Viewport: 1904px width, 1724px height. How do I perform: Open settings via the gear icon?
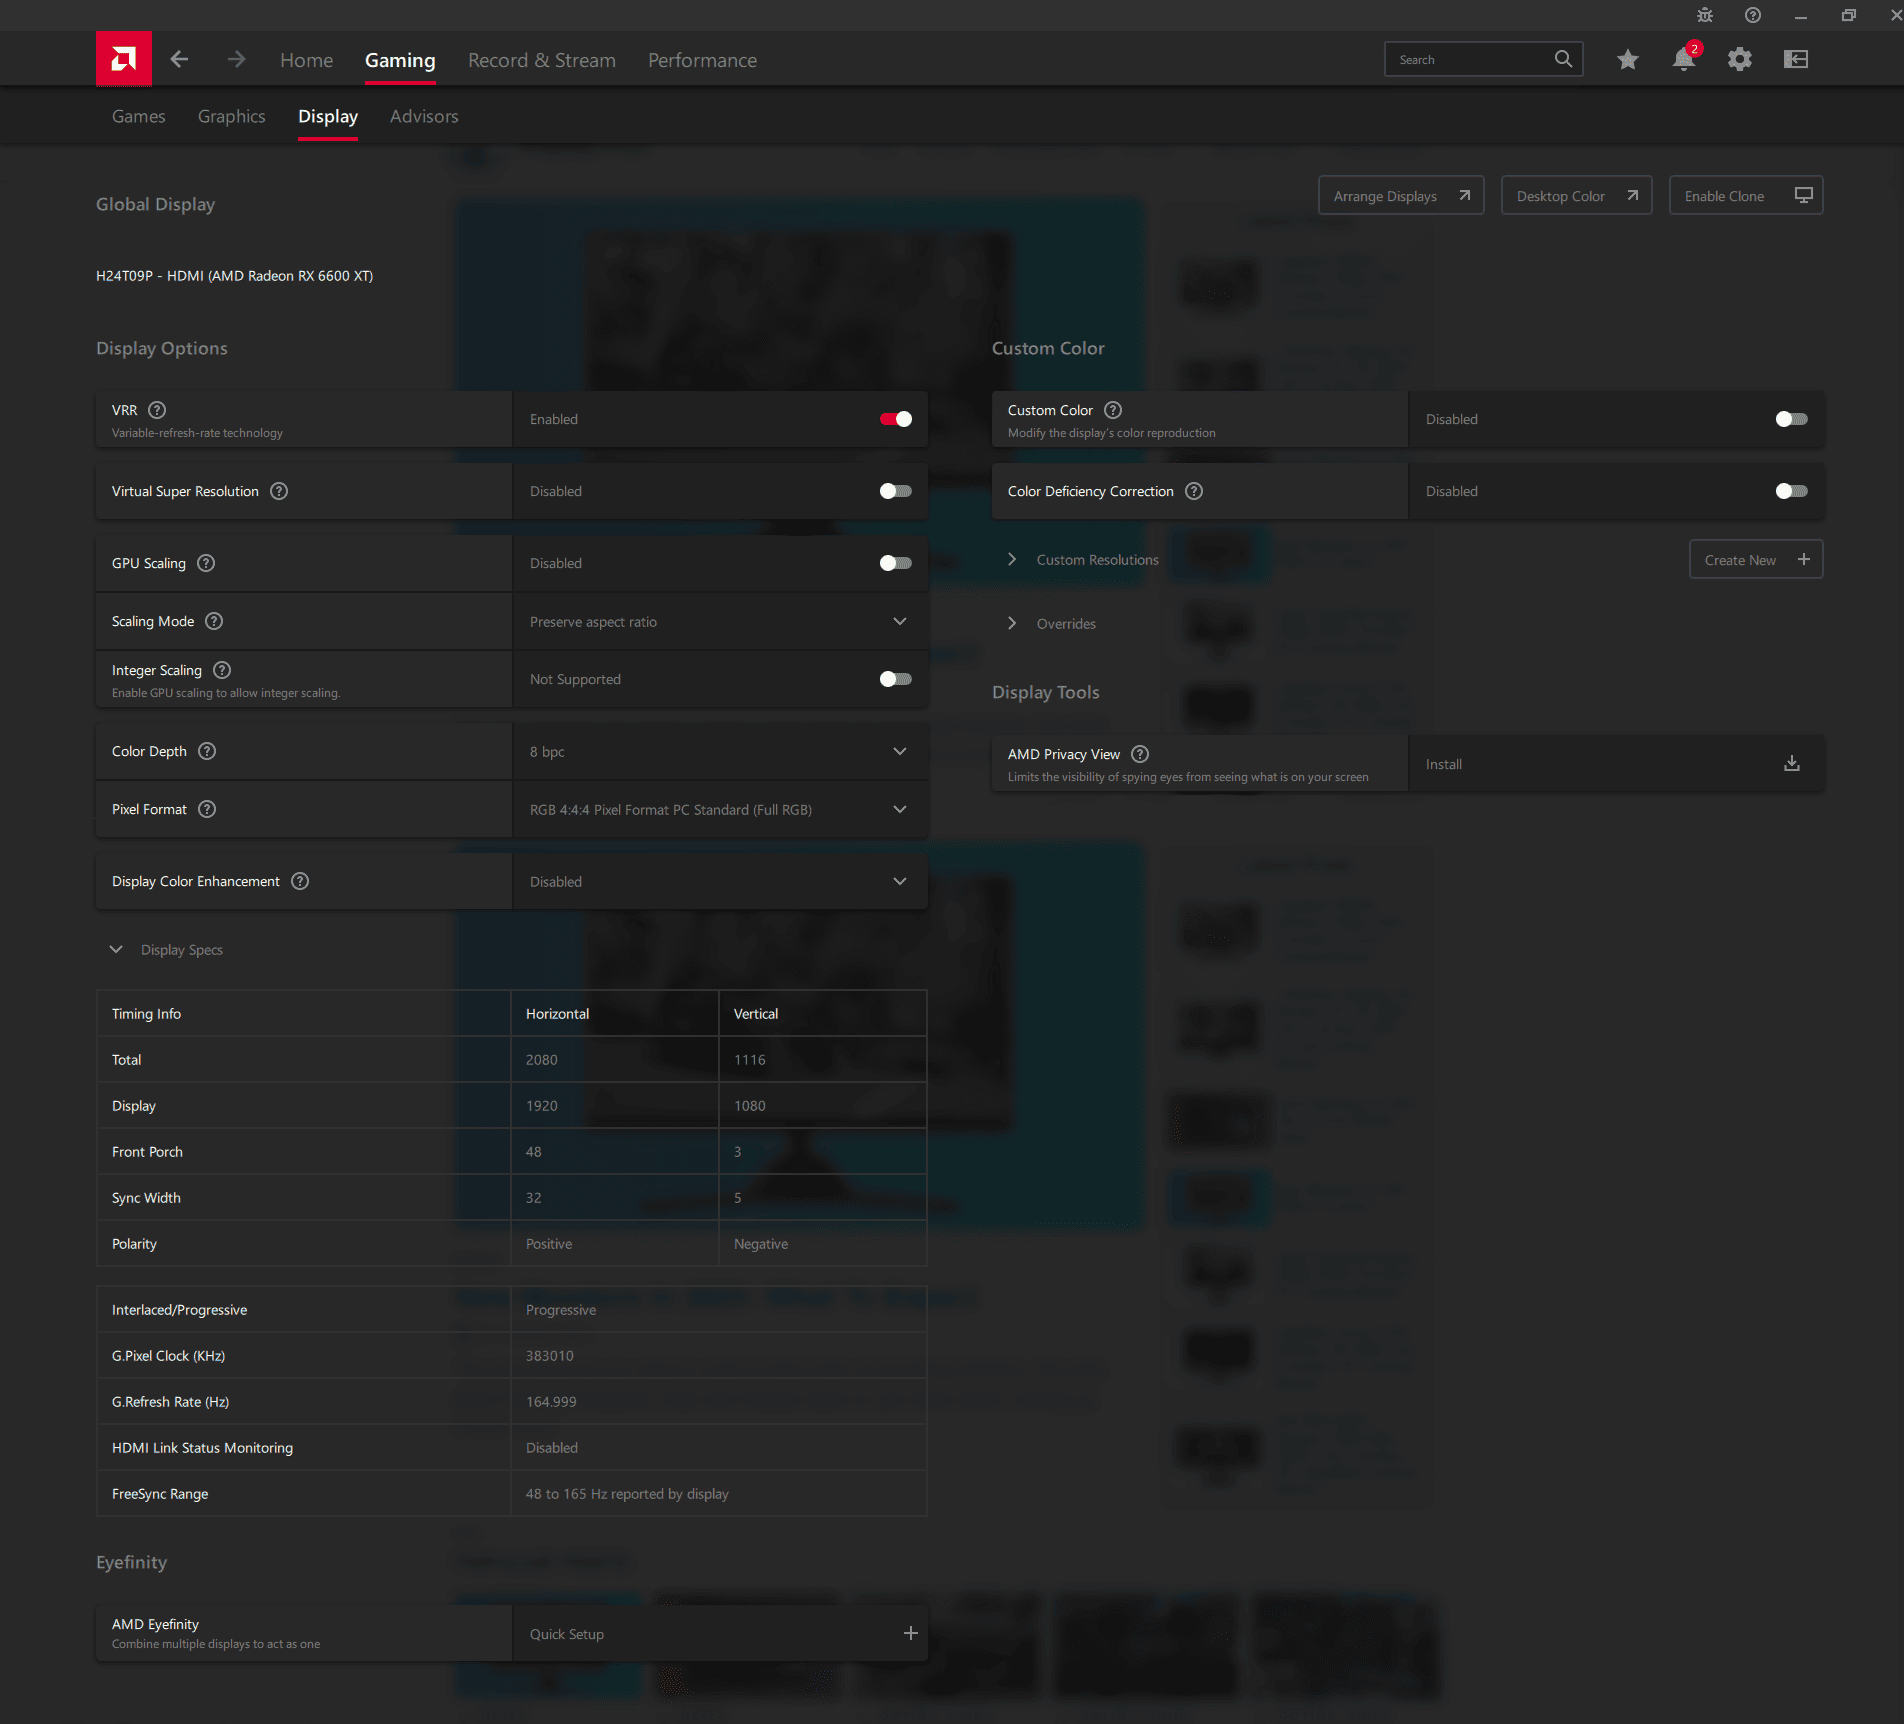pyautogui.click(x=1740, y=60)
